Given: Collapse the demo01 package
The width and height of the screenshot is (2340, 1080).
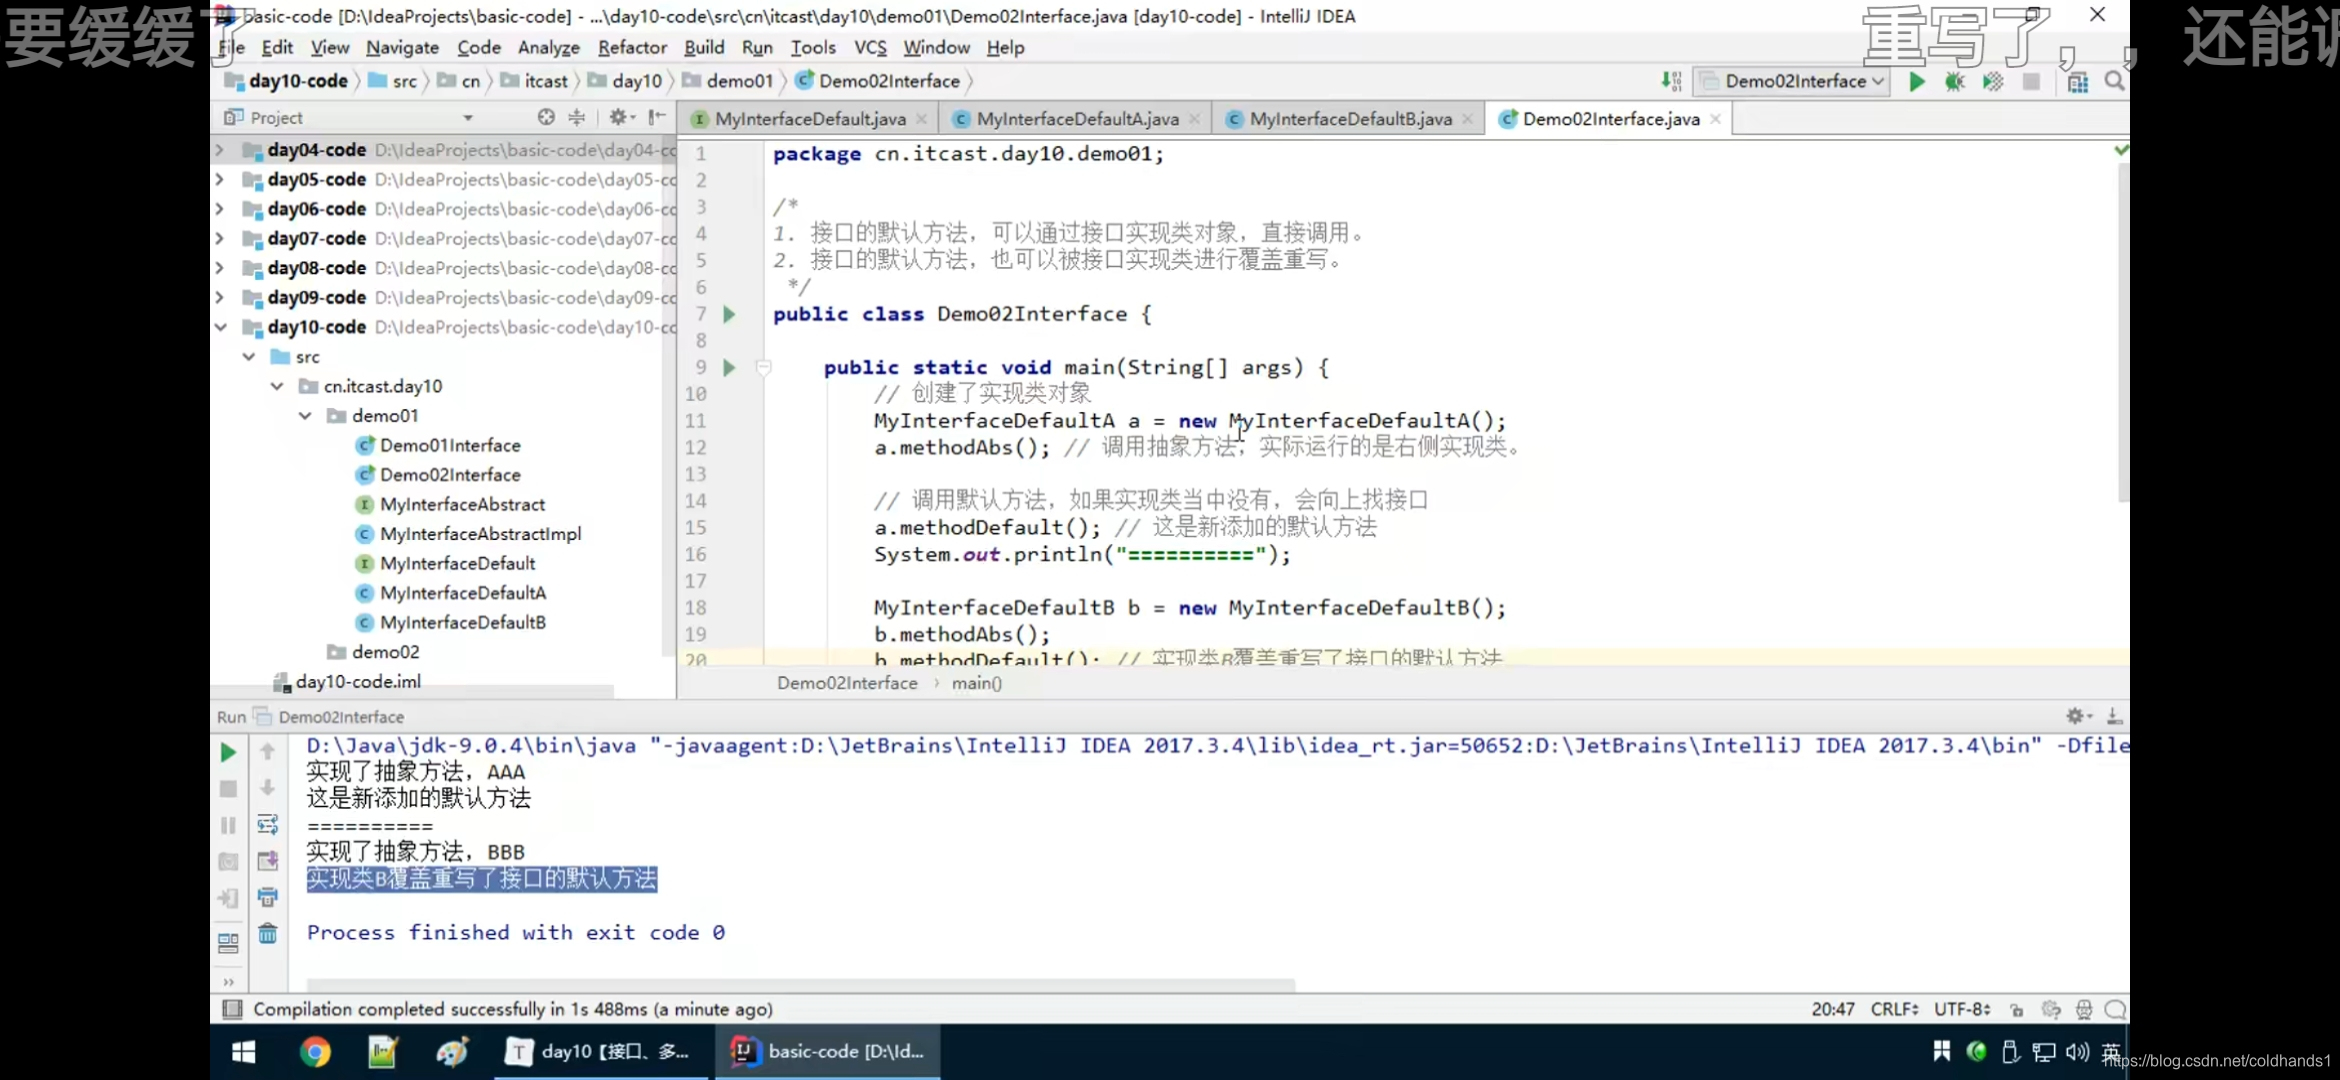Looking at the screenshot, I should [305, 416].
